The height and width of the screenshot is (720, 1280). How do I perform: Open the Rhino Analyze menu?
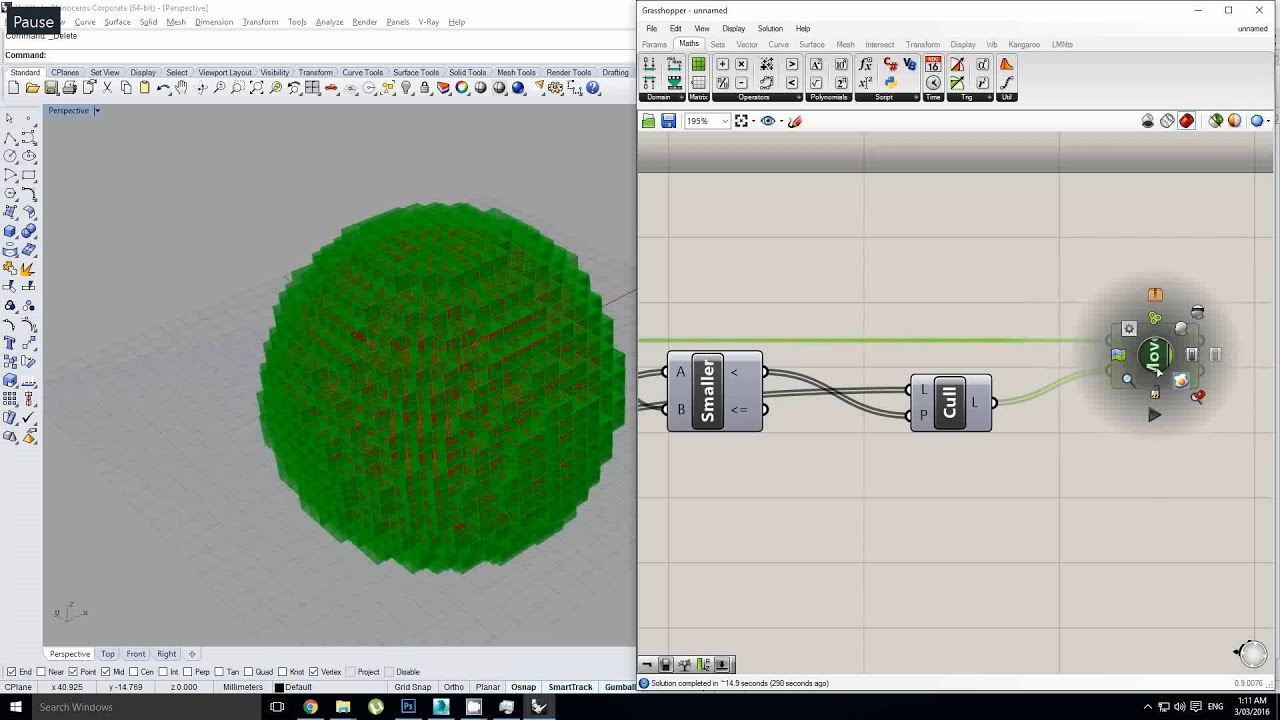(329, 22)
